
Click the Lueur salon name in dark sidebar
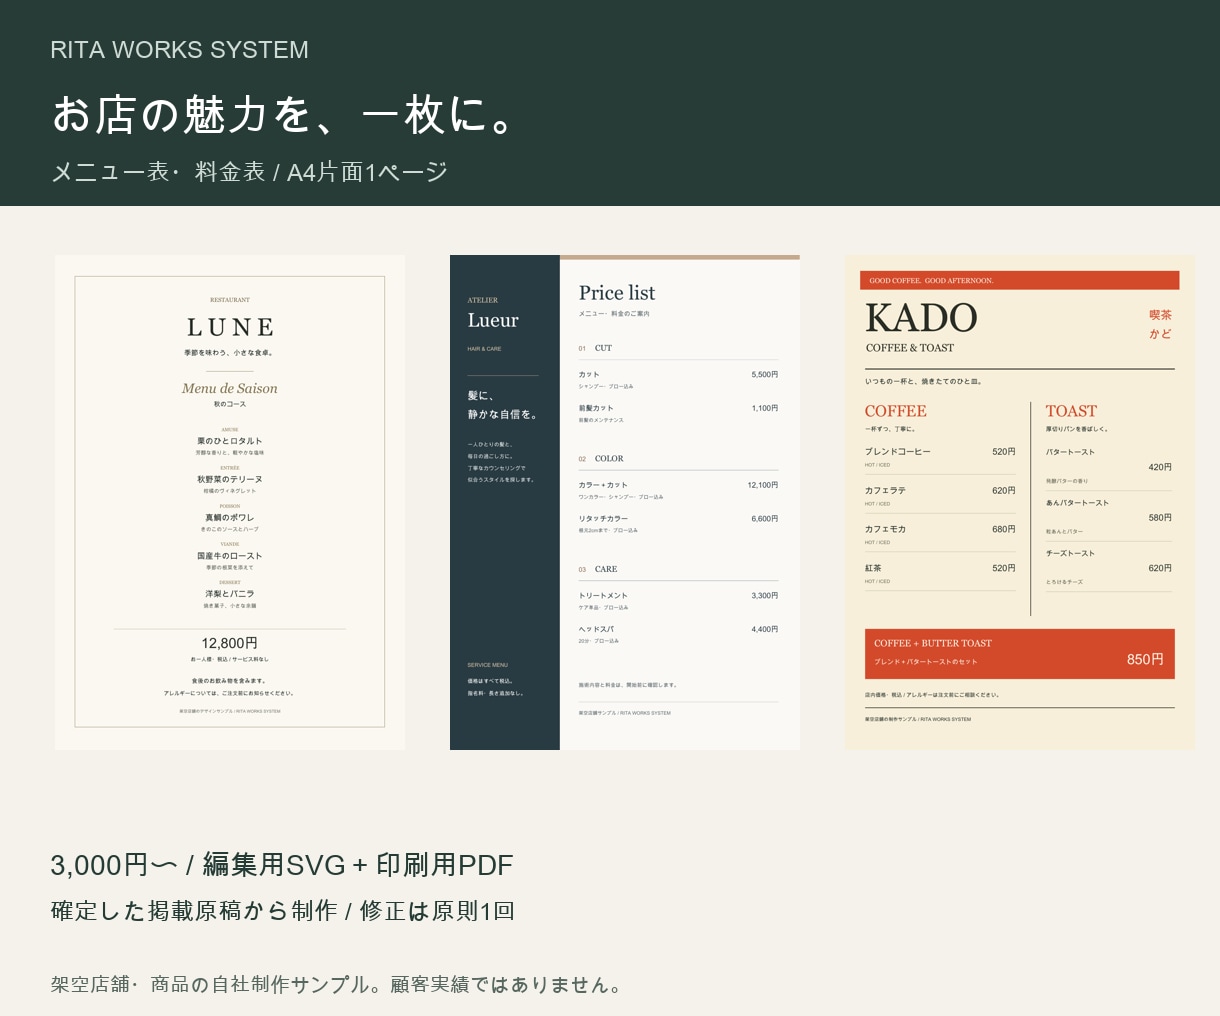tap(493, 320)
